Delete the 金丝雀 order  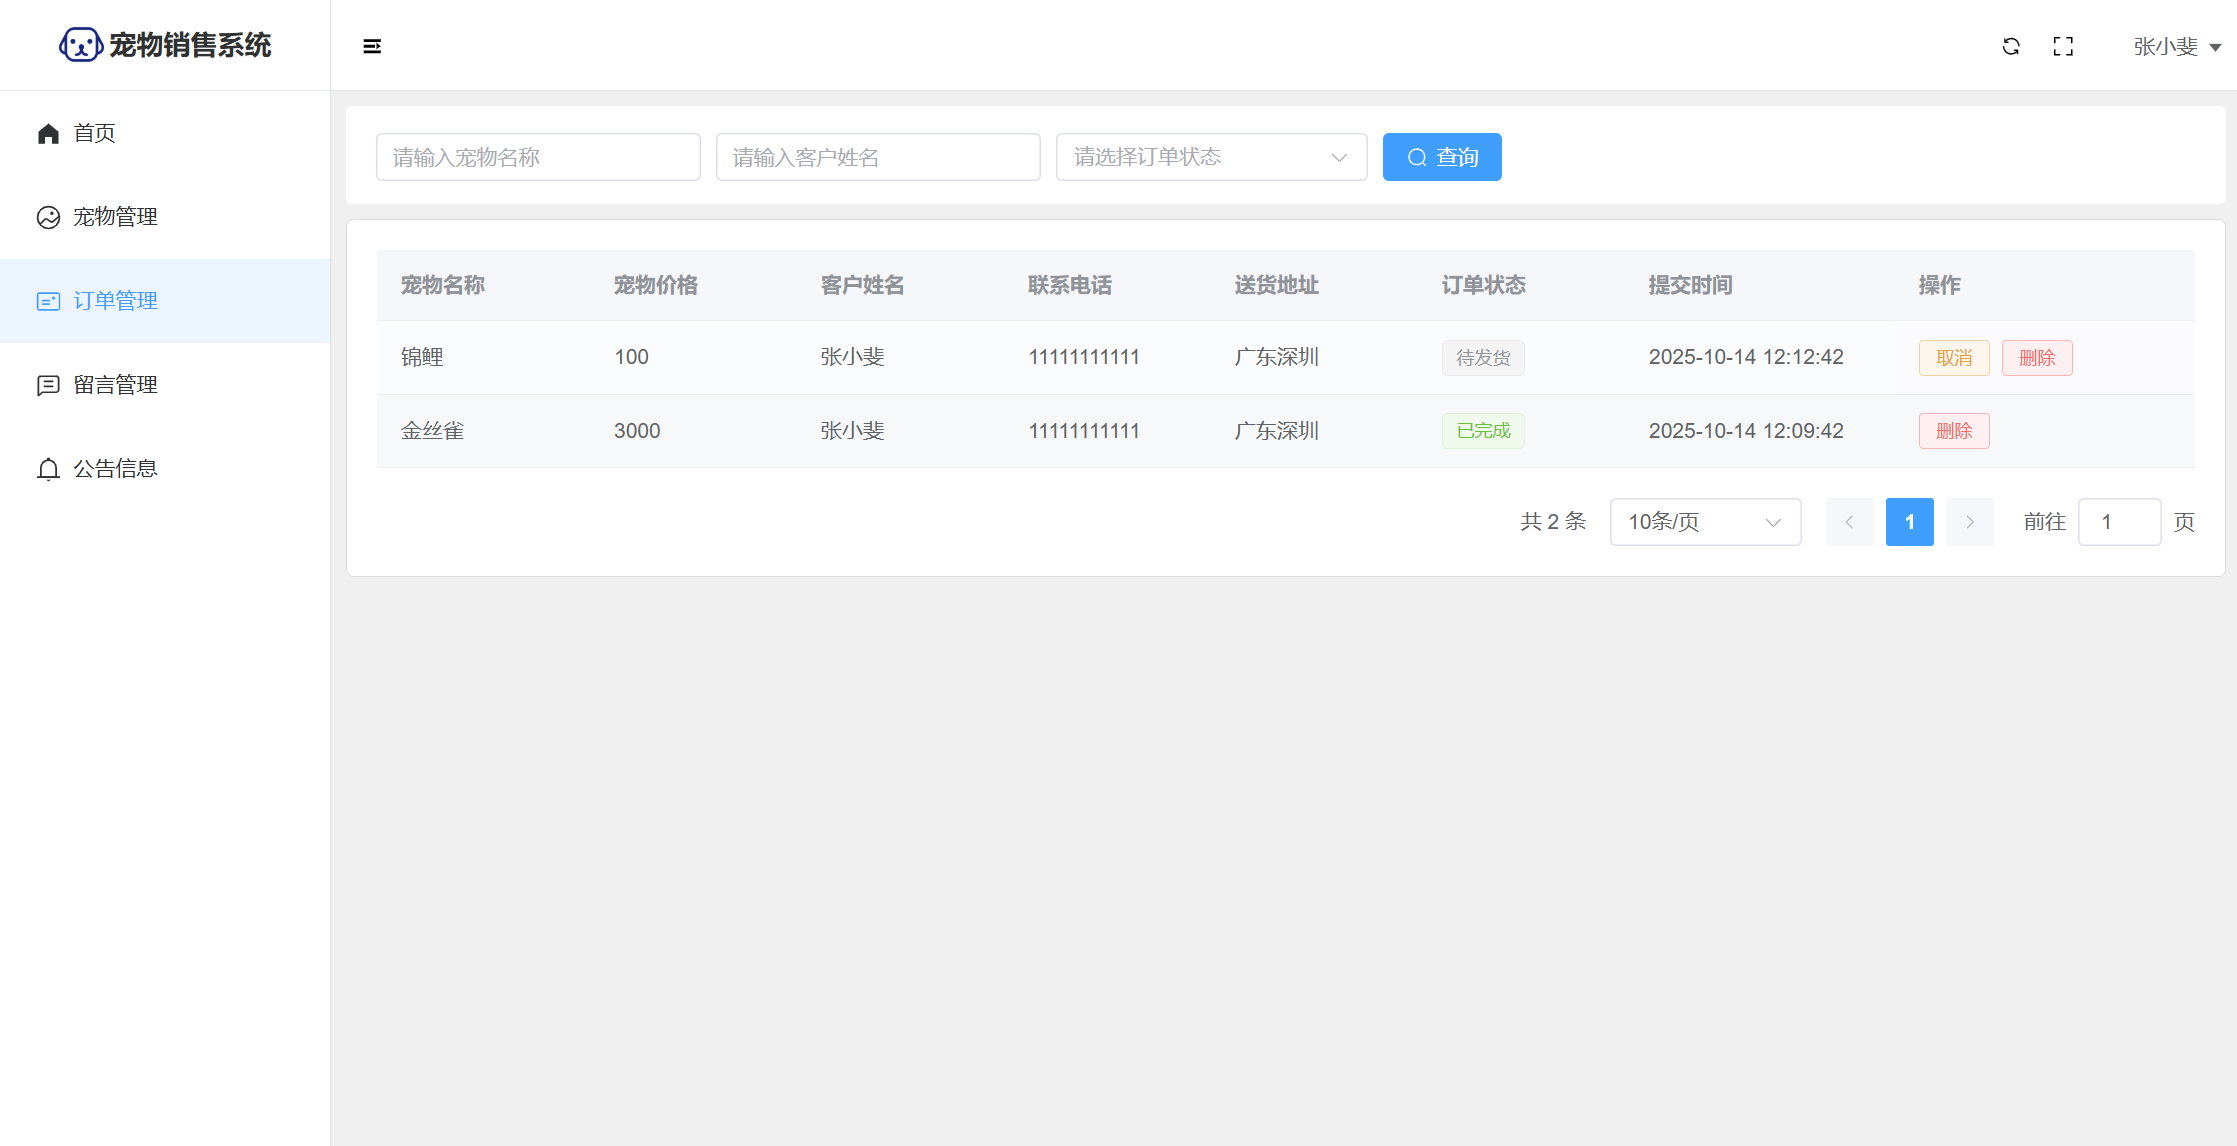[x=1953, y=431]
